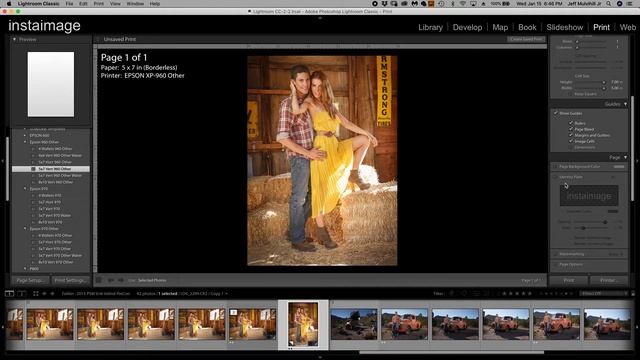Image resolution: width=640 pixels, height=360 pixels.
Task: Go to previous page with left arrow
Action: (x=111, y=280)
